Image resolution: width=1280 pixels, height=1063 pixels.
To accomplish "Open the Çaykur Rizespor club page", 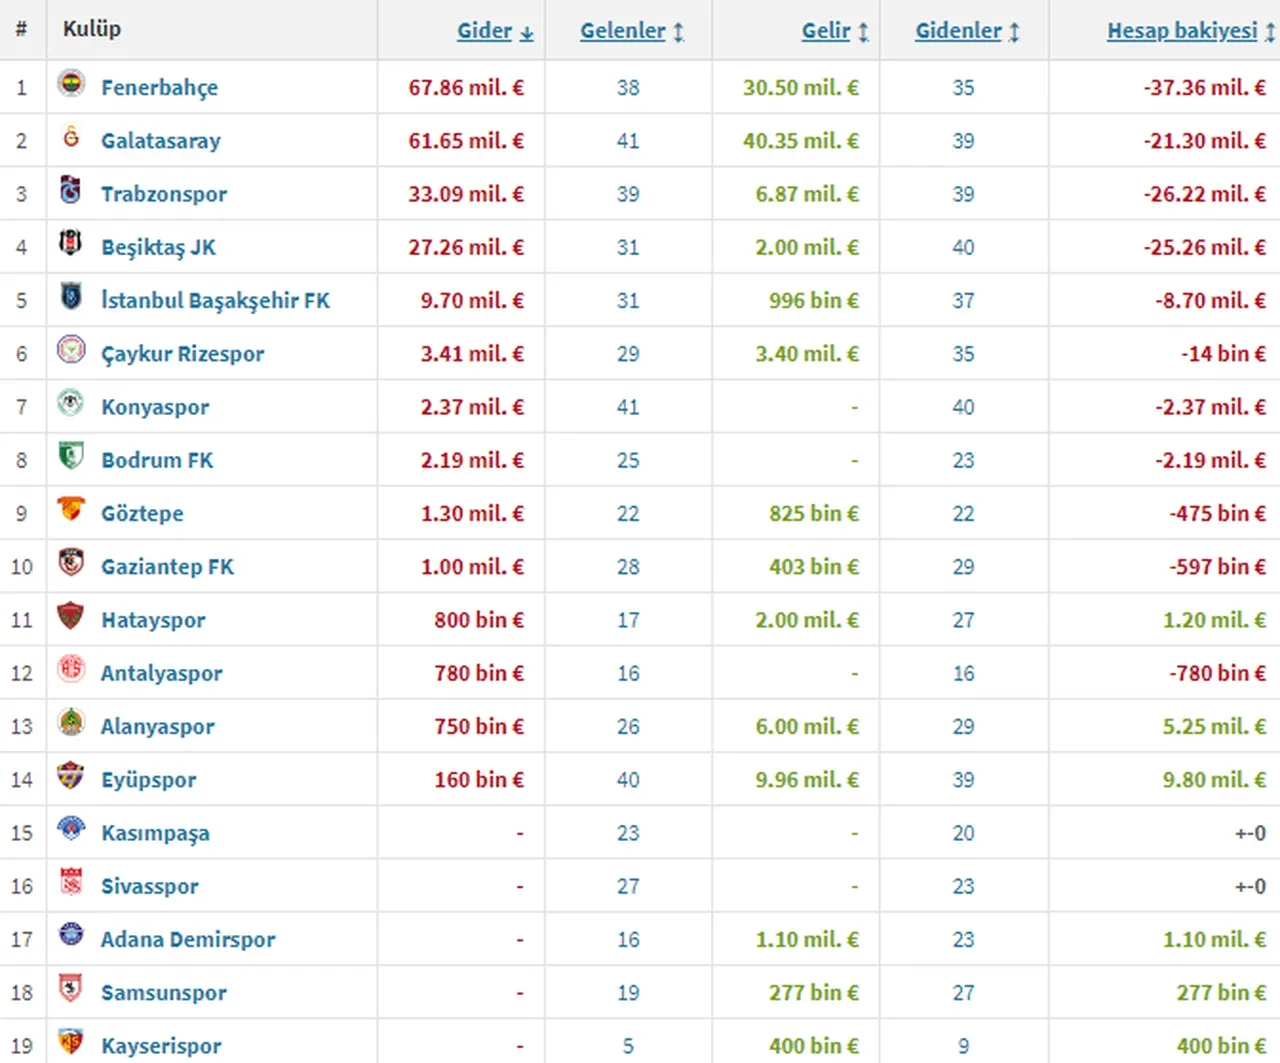I will point(182,354).
